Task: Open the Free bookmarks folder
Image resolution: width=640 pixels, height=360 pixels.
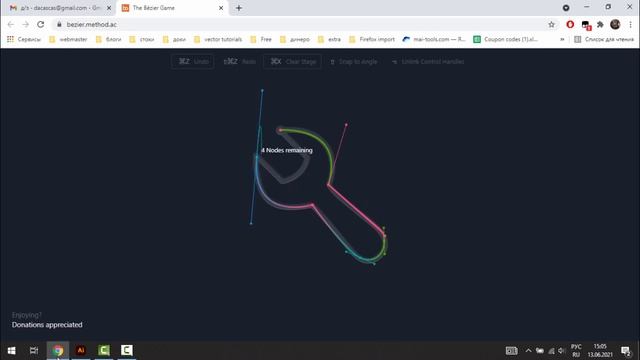Action: [261, 39]
